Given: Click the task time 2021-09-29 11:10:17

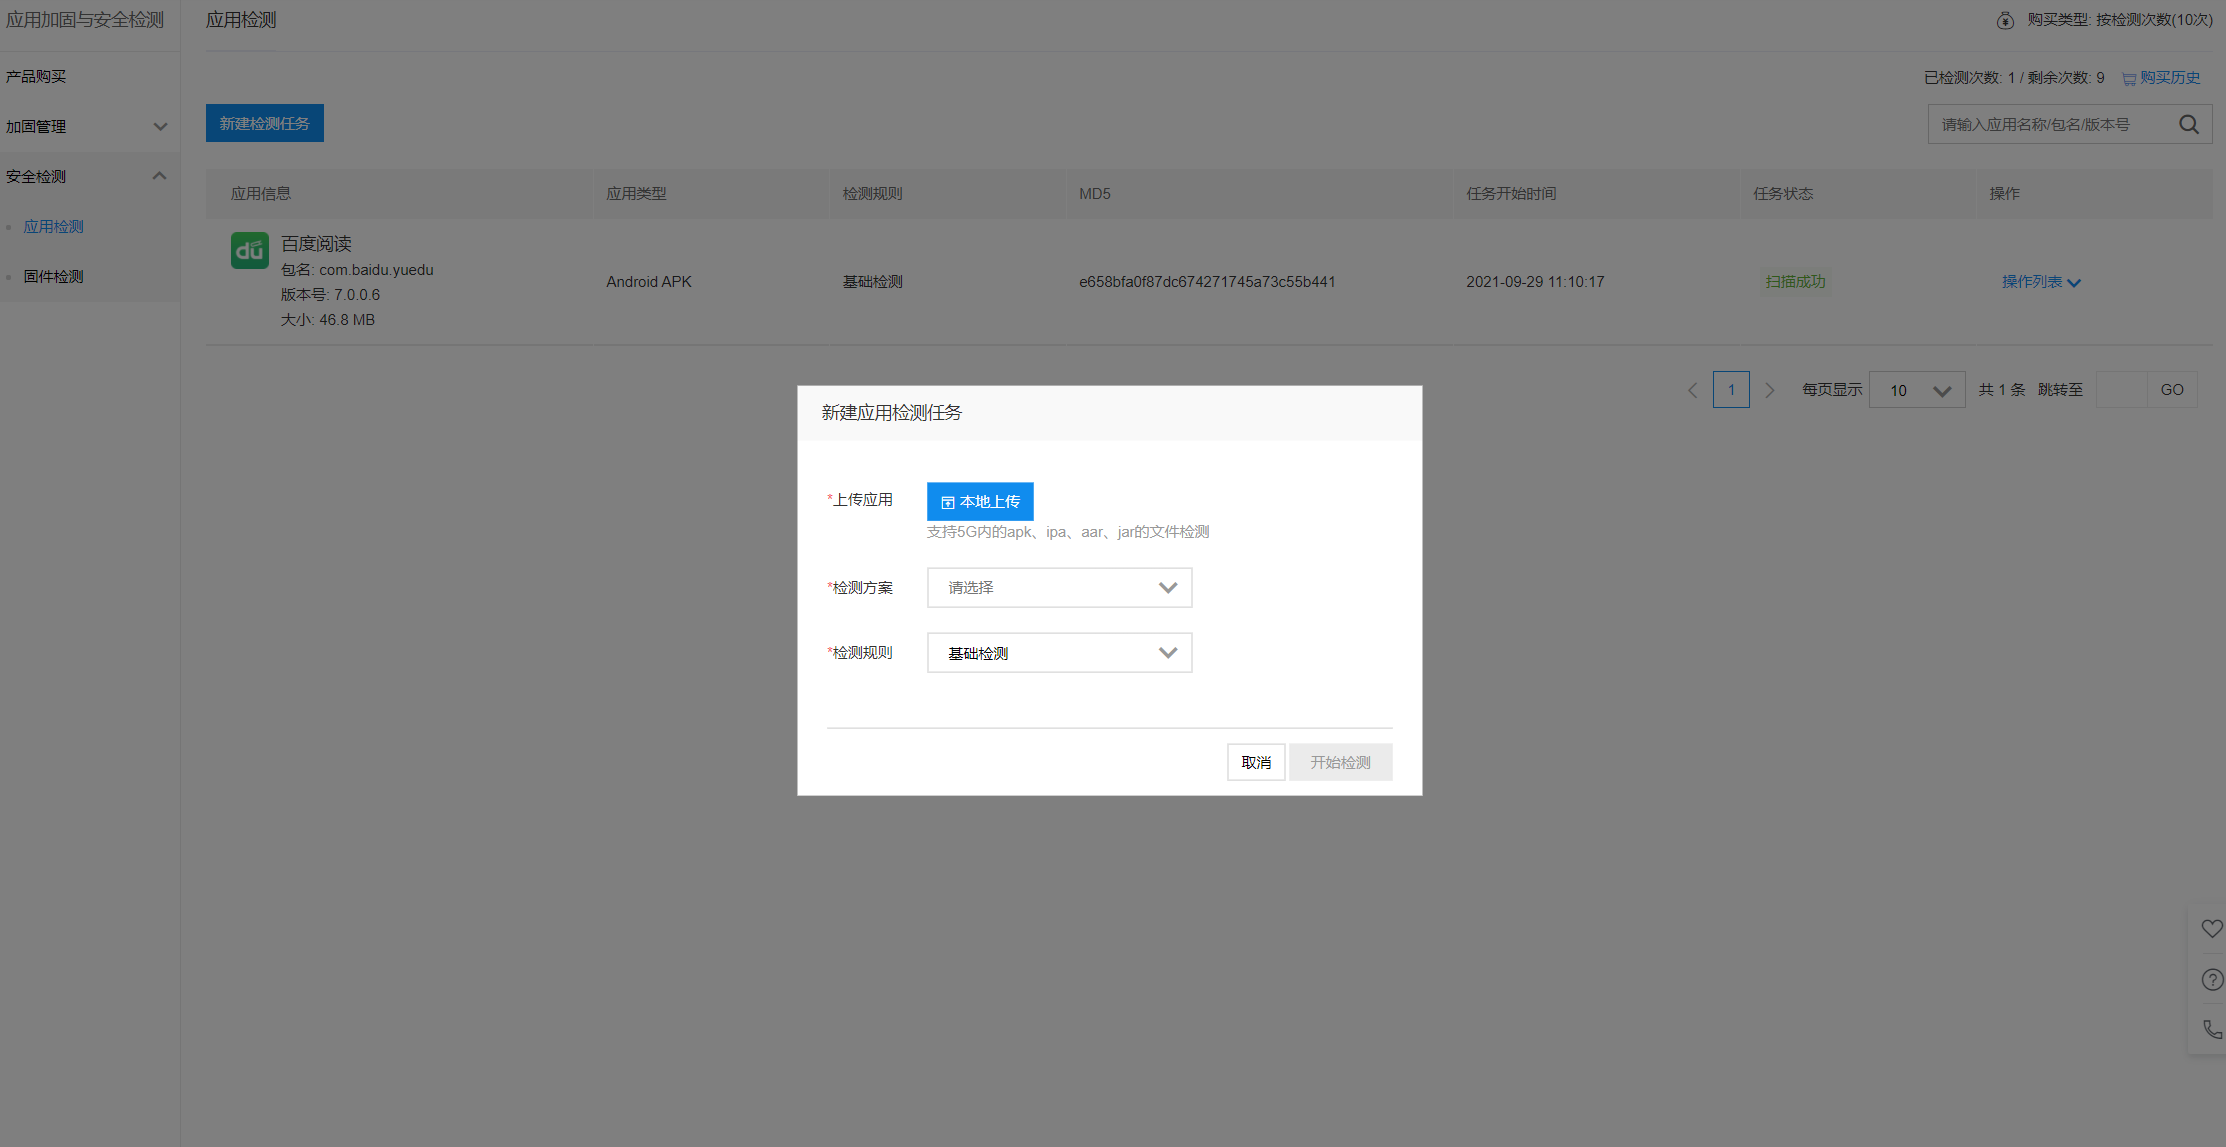Looking at the screenshot, I should [x=1535, y=282].
